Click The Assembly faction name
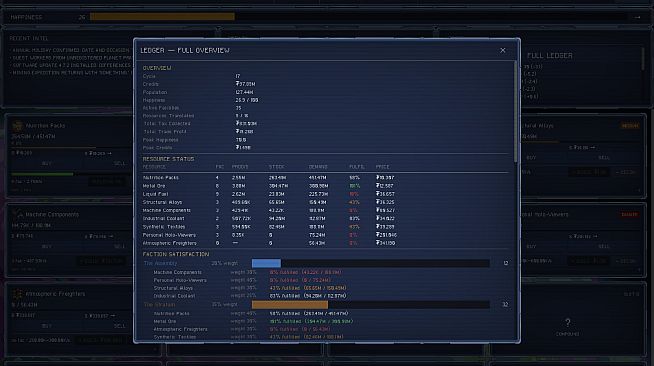 coord(160,263)
